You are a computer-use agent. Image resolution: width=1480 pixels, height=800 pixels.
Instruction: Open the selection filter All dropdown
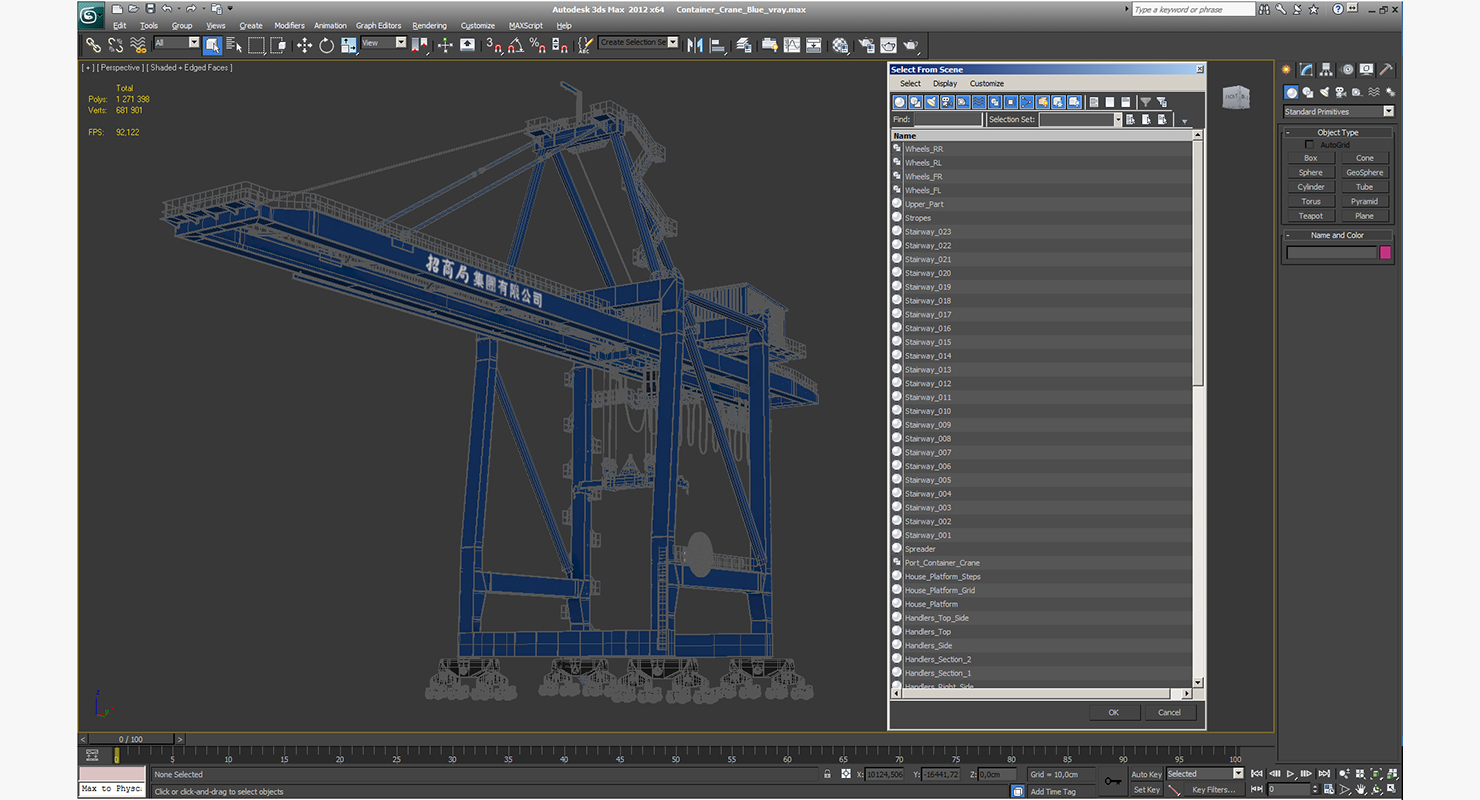click(177, 43)
